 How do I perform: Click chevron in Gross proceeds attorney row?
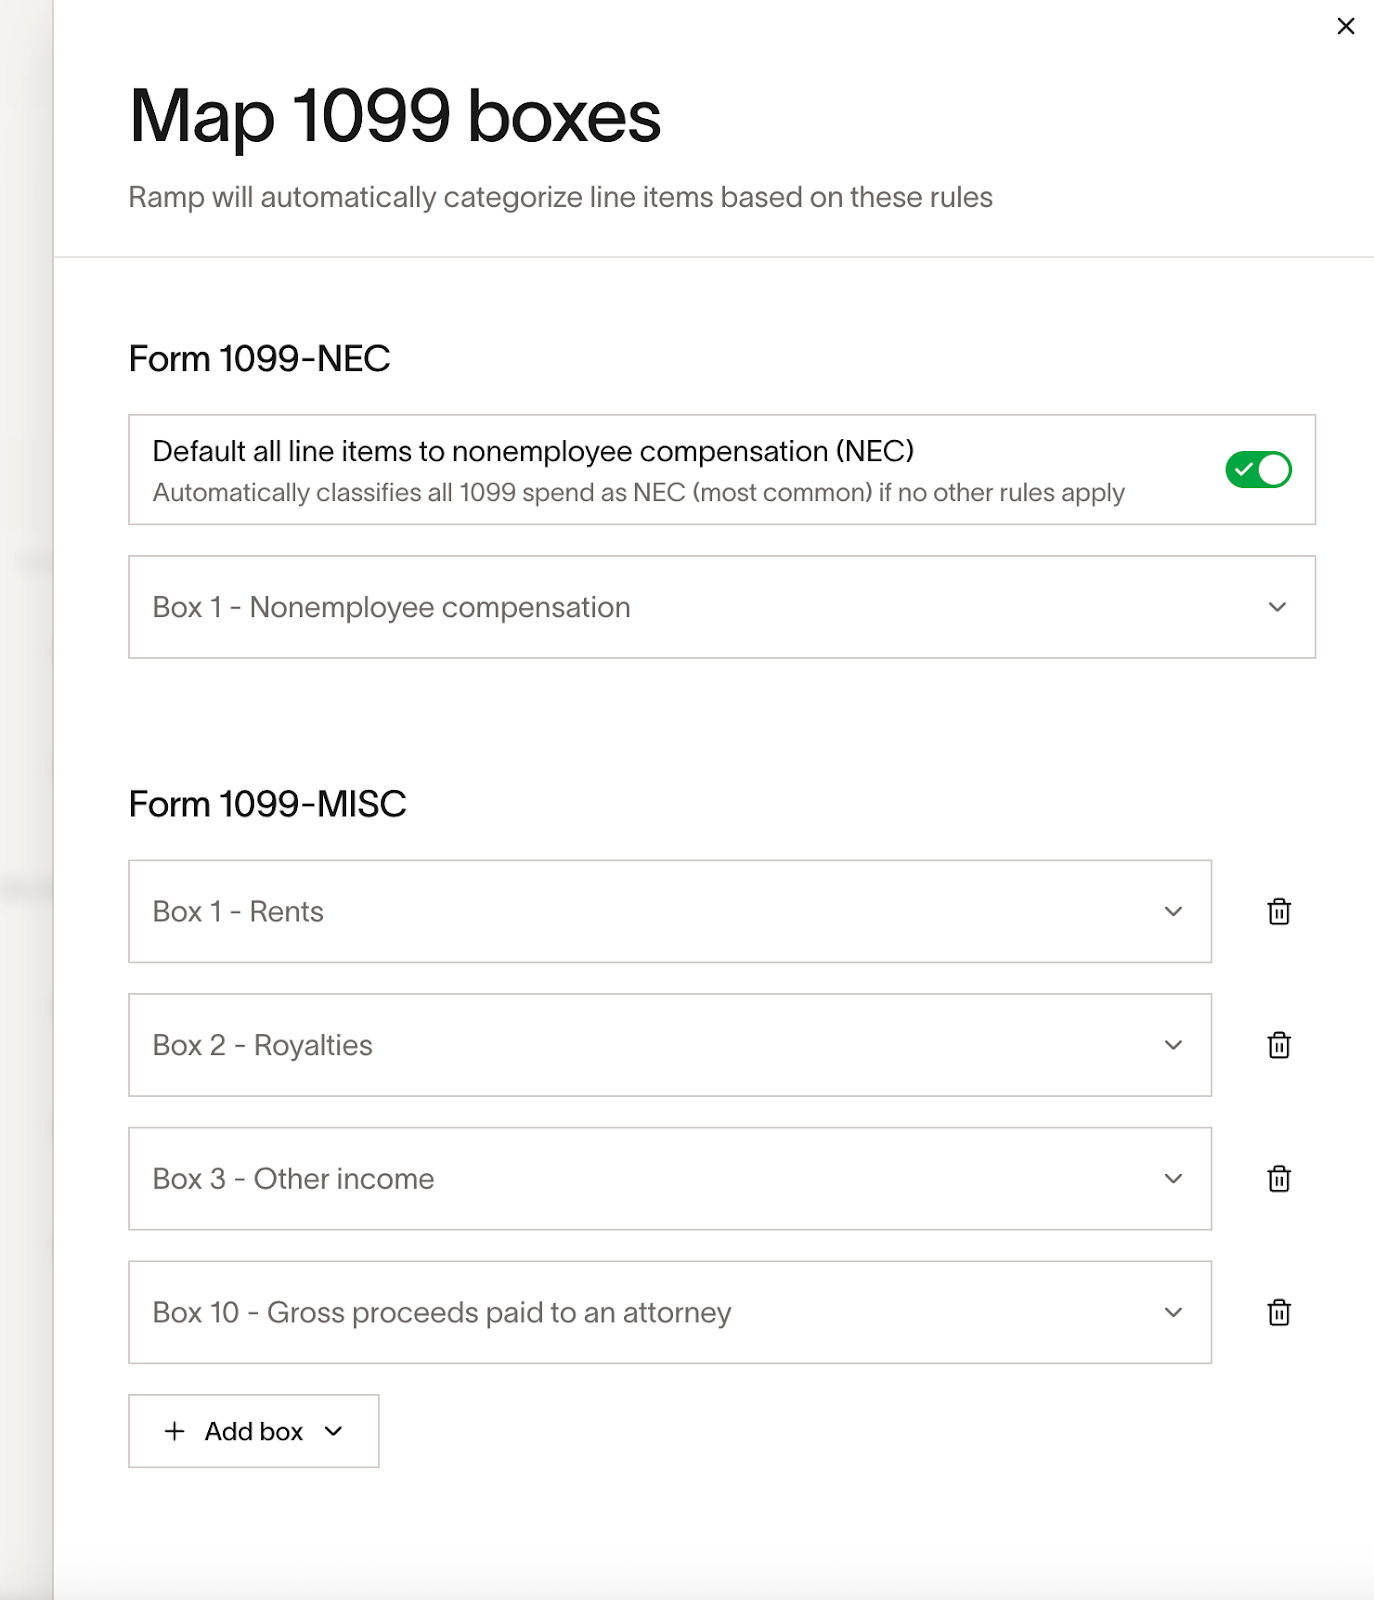pyautogui.click(x=1173, y=1312)
